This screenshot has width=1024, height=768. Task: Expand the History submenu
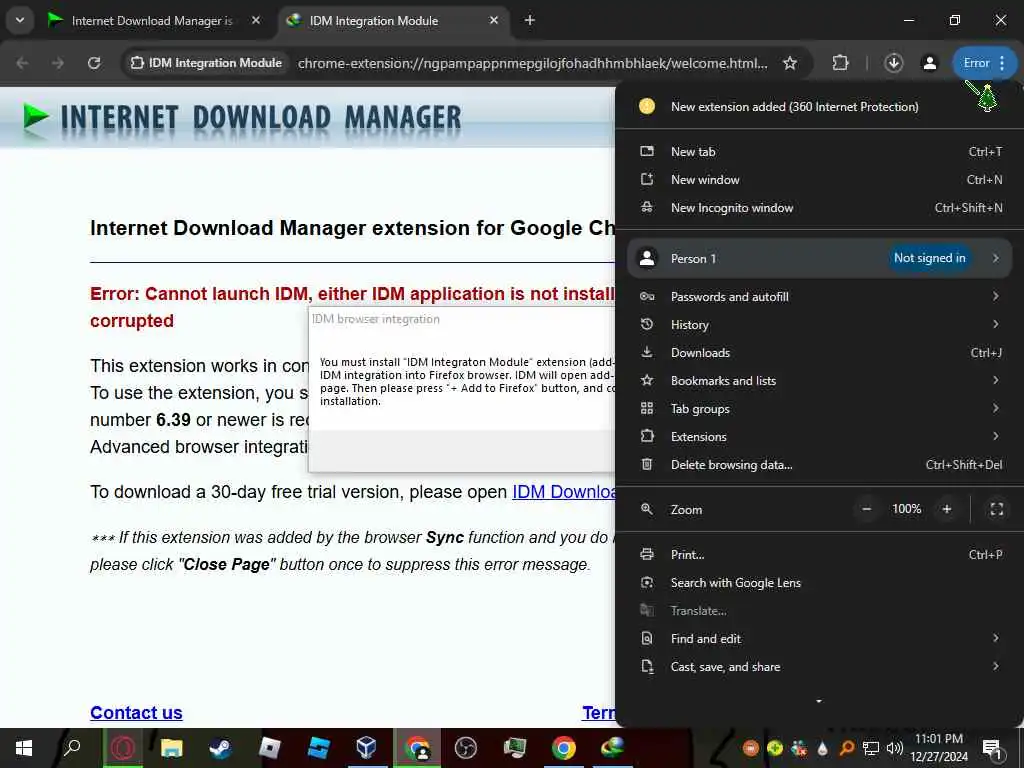tap(820, 325)
